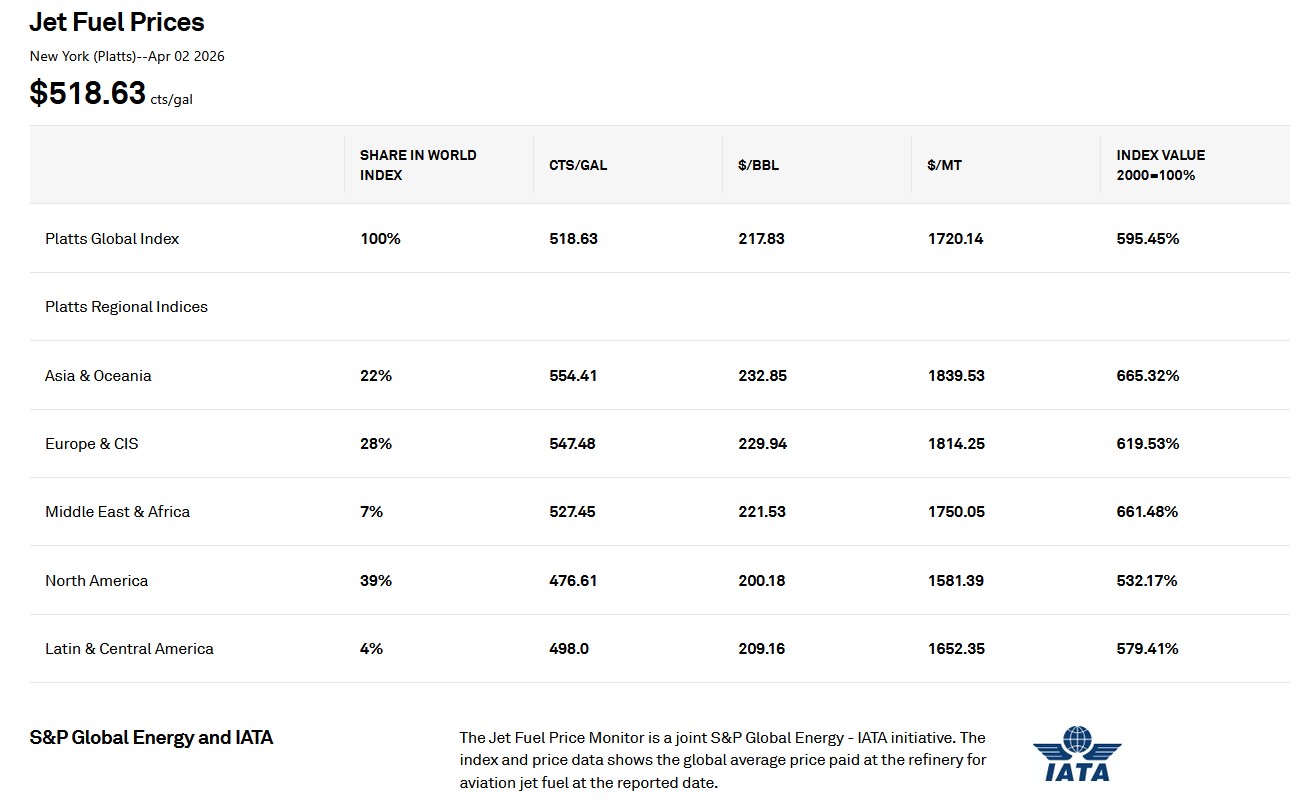Select the Europe & CIS region row
Screen dimensions: 1306x811
(x=92, y=444)
